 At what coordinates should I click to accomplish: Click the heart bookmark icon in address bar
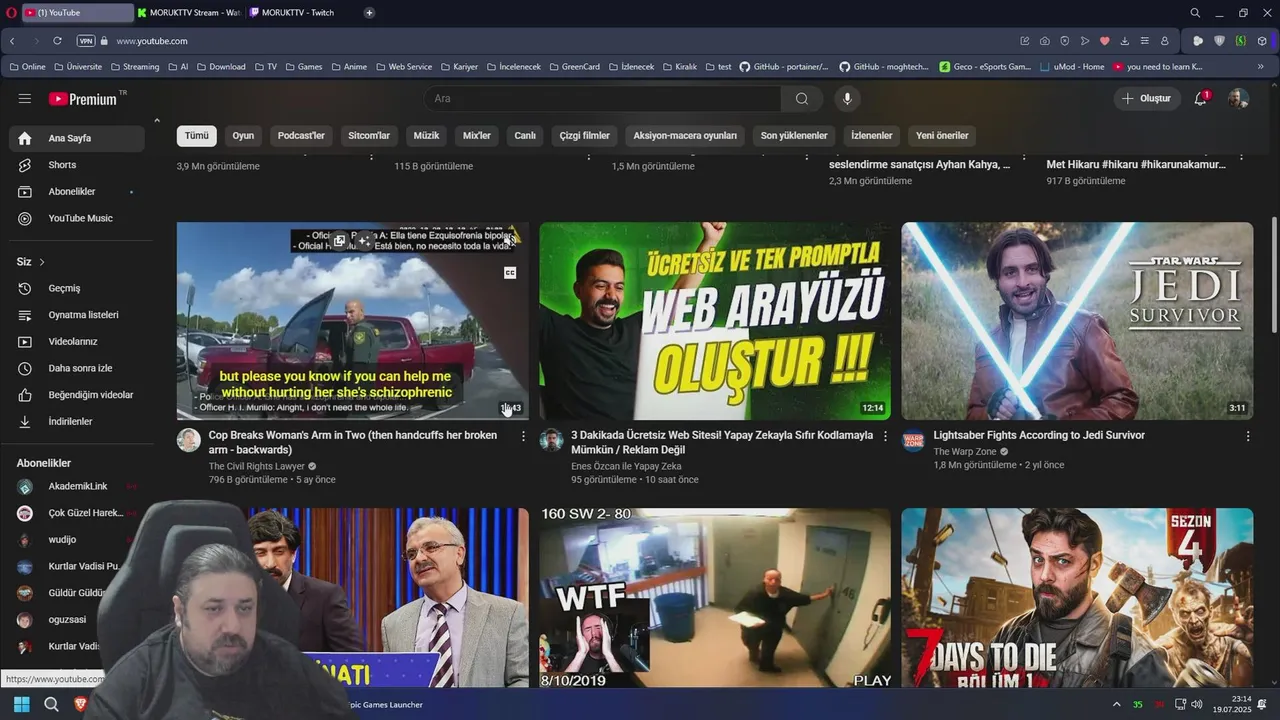pos(1104,41)
